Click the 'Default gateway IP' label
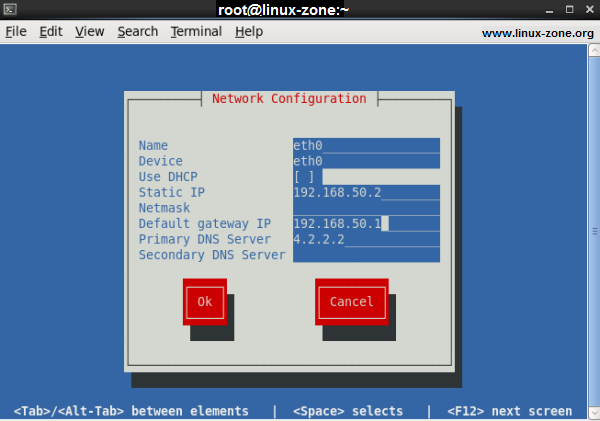Image resolution: width=600 pixels, height=421 pixels. 205,224
